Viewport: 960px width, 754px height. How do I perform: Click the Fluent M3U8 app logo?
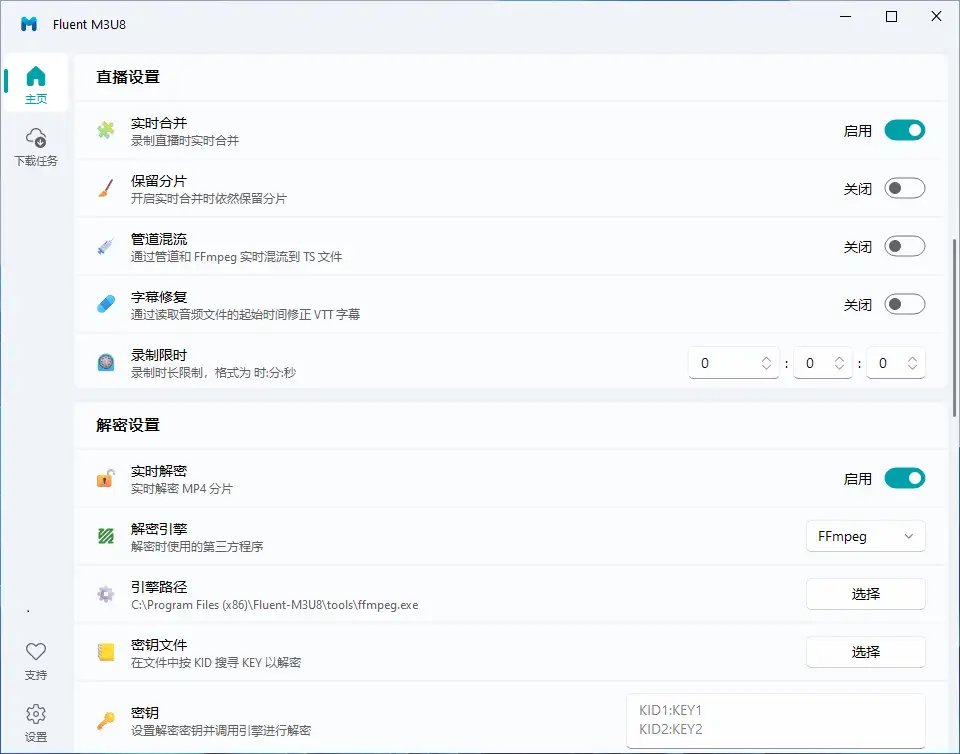tap(27, 24)
